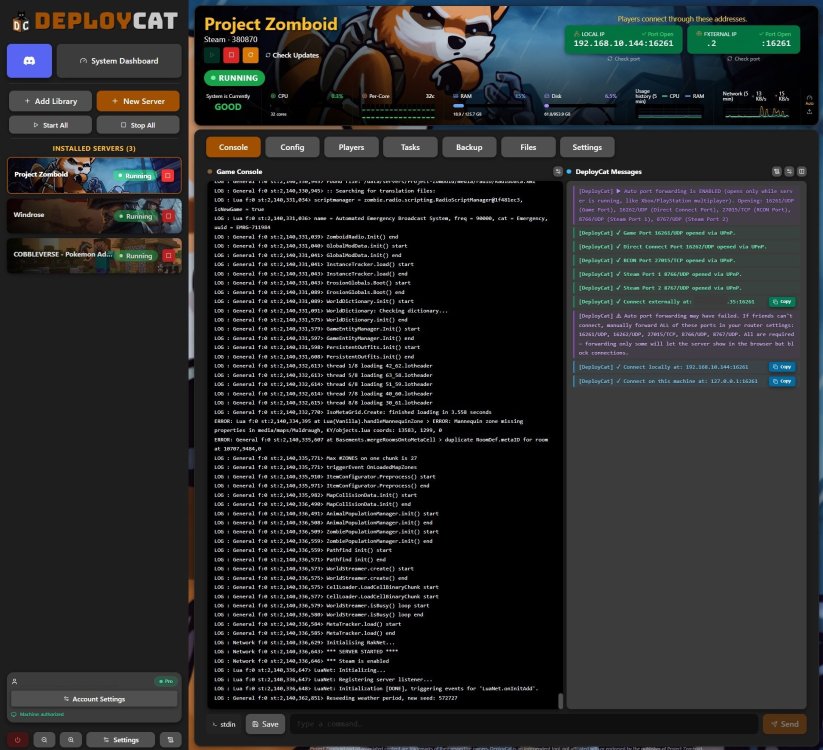This screenshot has height=750, width=823.
Task: Click the middle icon in the DeployCat Messages toolbar
Action: tap(789, 172)
